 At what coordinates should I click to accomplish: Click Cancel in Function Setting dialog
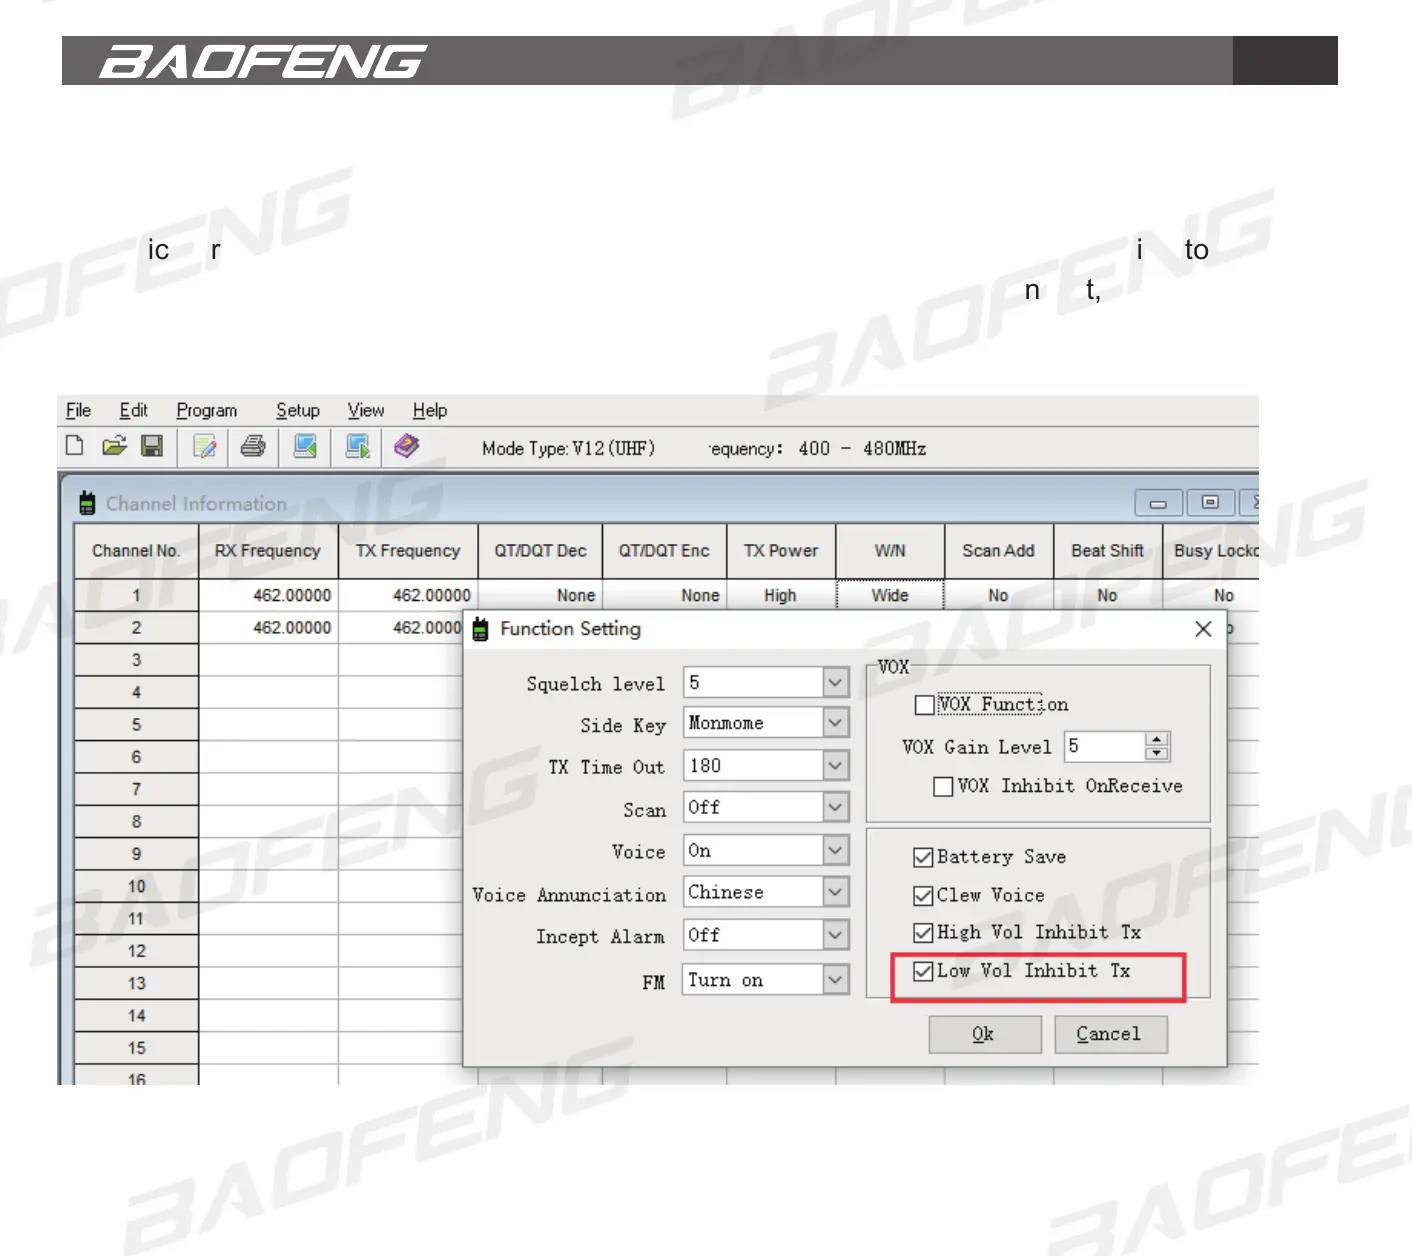click(1110, 1034)
